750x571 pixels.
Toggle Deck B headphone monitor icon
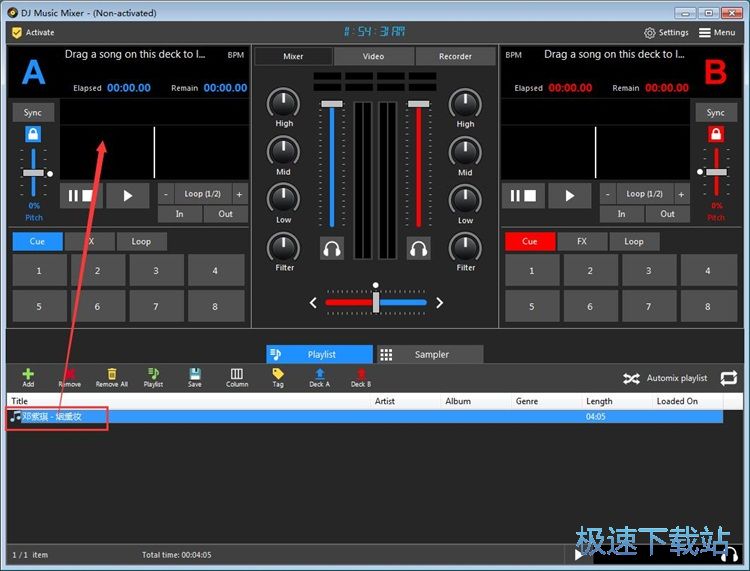[419, 249]
